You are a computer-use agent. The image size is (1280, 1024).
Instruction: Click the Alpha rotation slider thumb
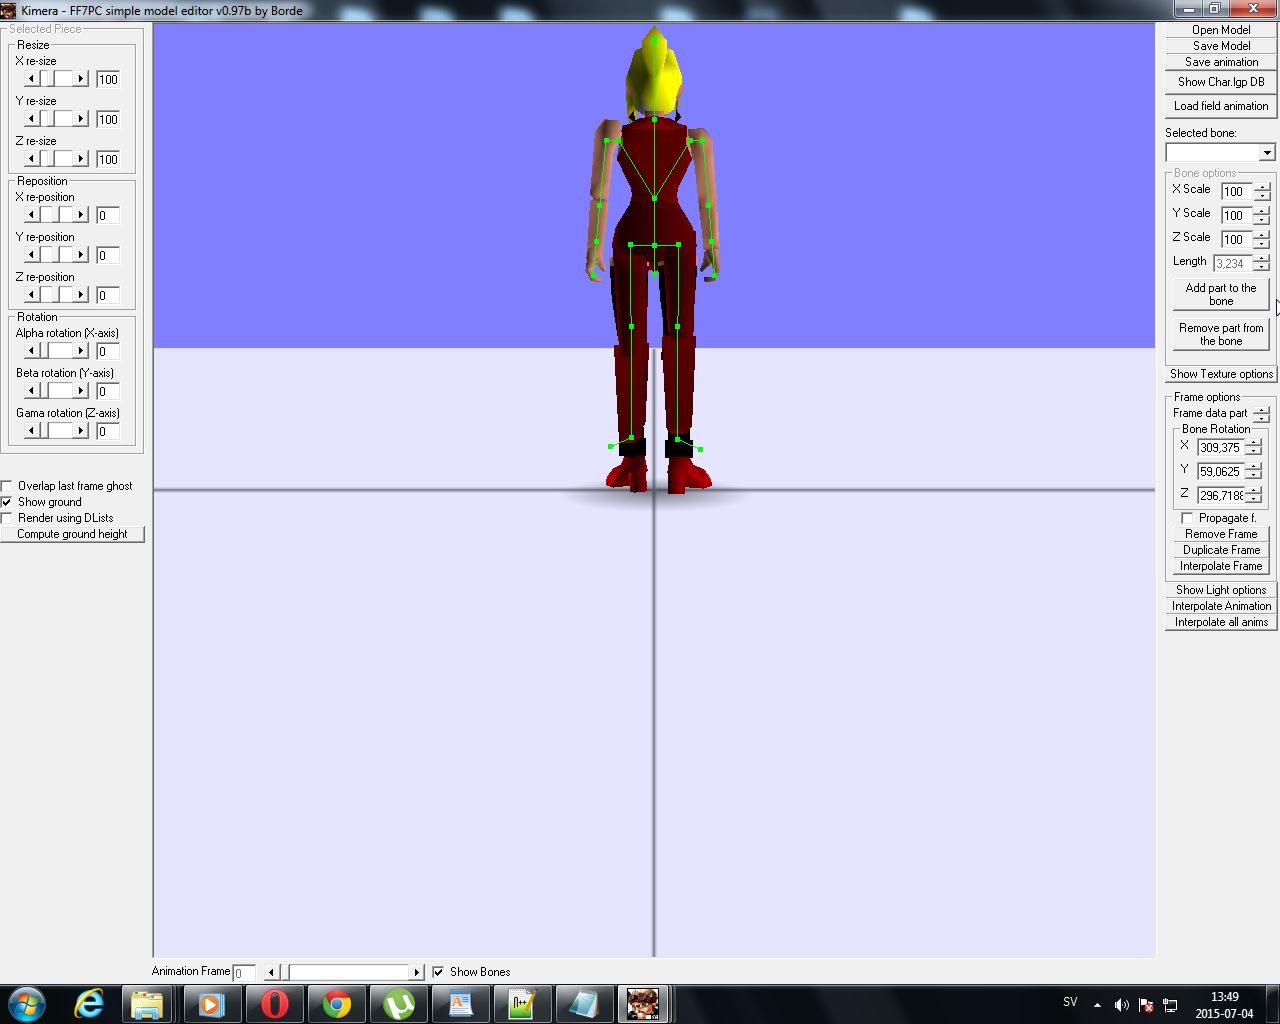(x=46, y=350)
